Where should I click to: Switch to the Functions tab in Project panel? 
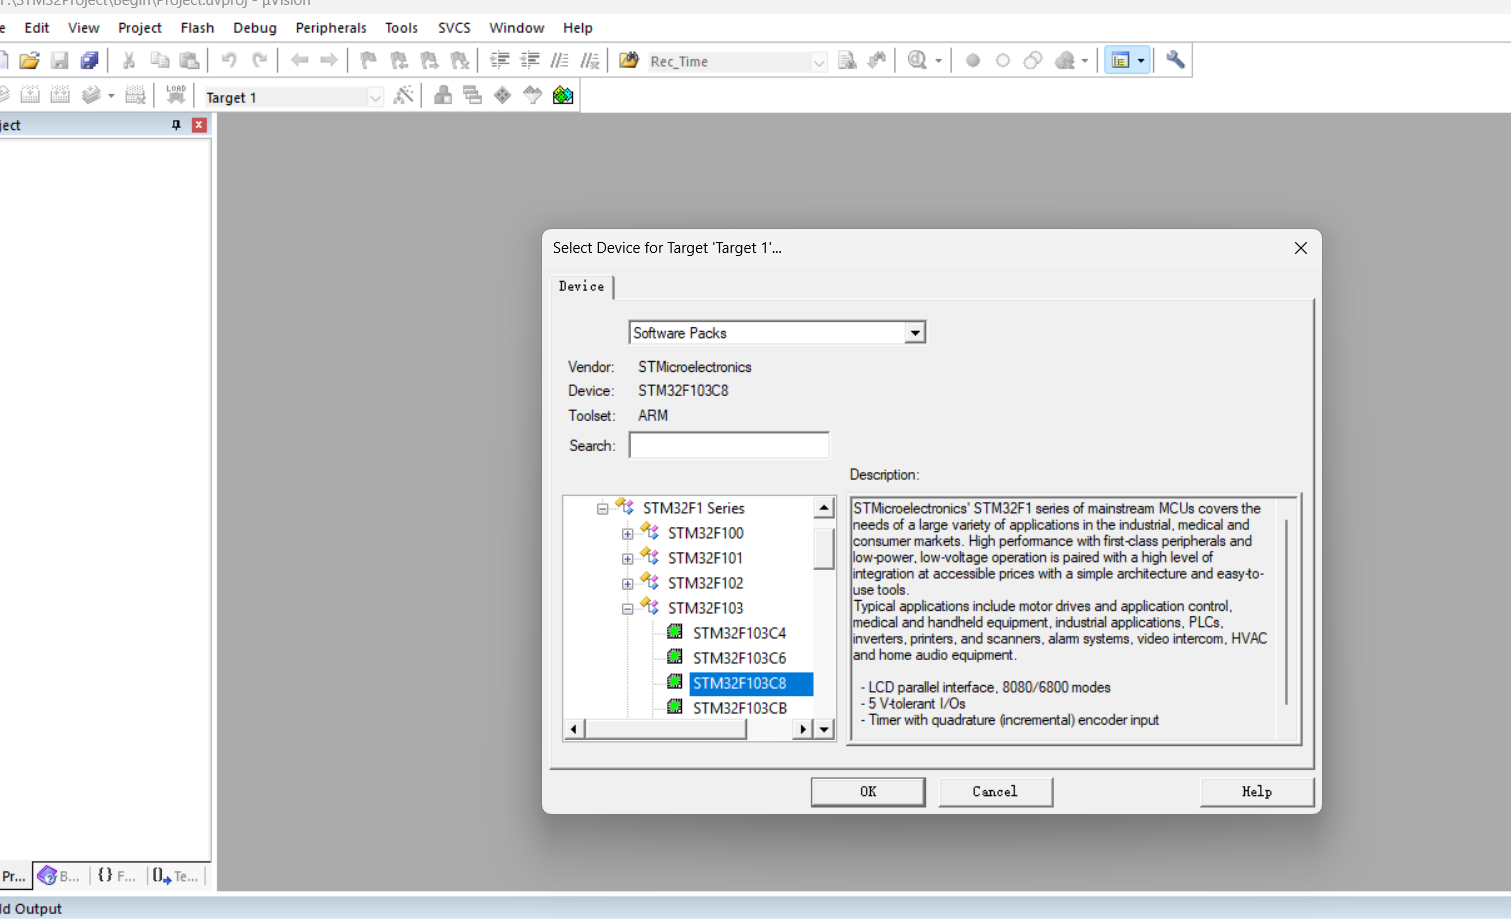tap(117, 876)
